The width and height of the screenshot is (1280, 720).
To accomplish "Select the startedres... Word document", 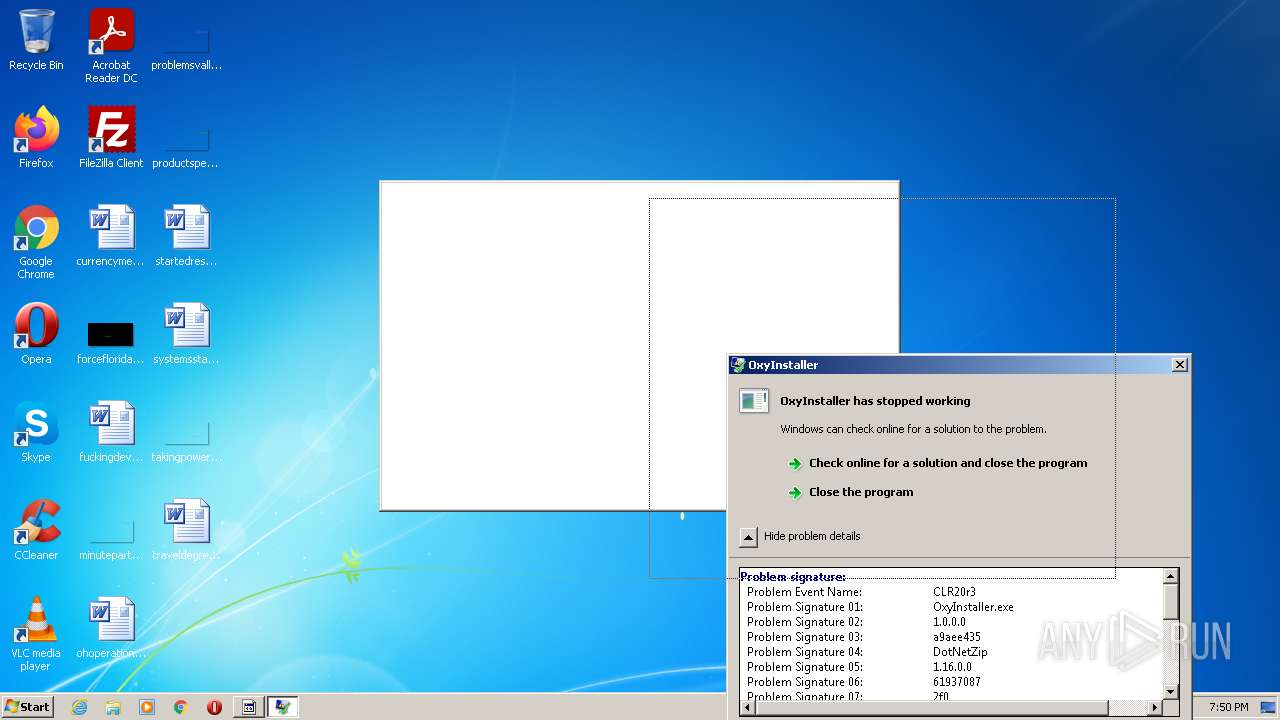I will point(186,236).
